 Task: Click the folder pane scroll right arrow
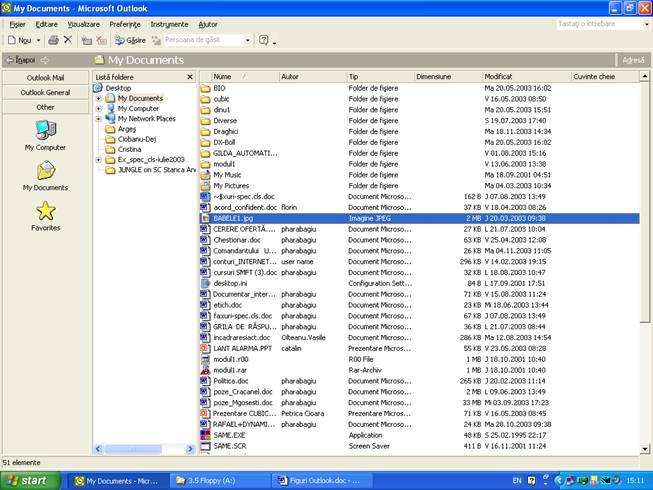pos(190,449)
